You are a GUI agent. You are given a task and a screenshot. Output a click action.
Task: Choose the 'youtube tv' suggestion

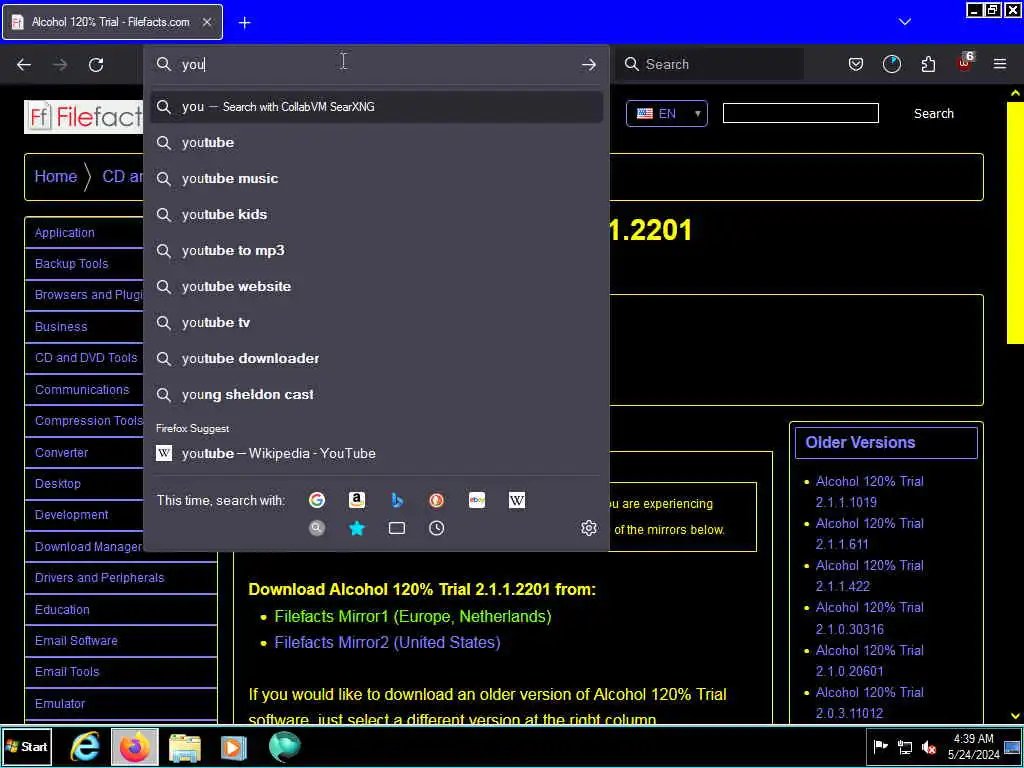(x=376, y=322)
